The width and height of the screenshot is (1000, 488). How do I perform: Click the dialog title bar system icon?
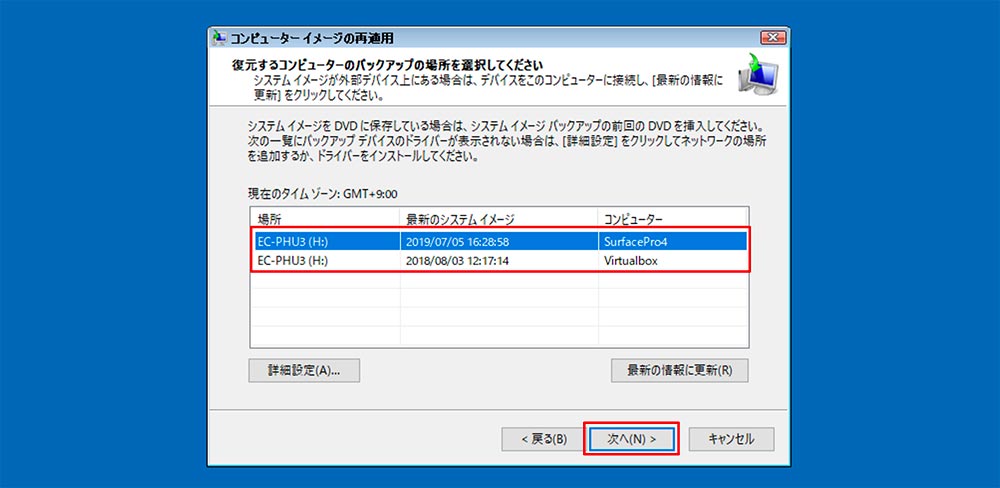(219, 38)
